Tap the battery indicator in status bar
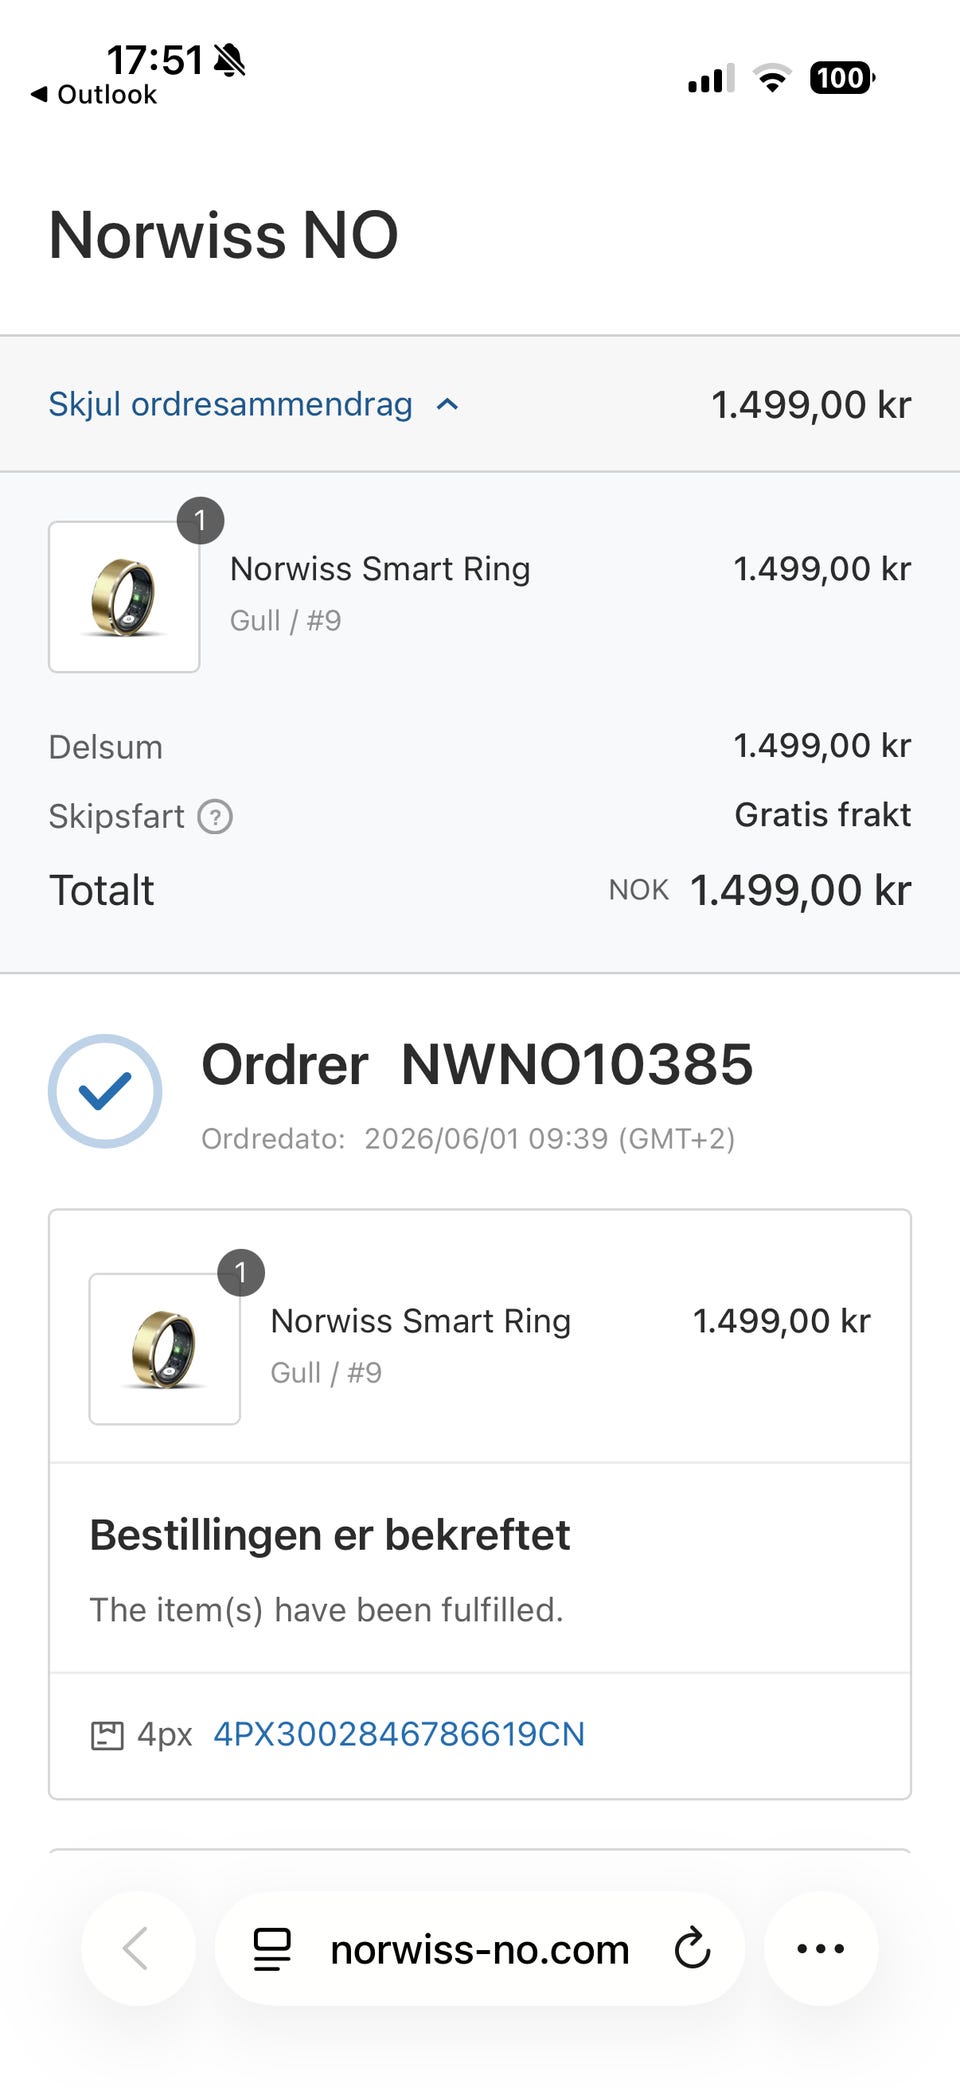This screenshot has width=960, height=2087. point(842,78)
